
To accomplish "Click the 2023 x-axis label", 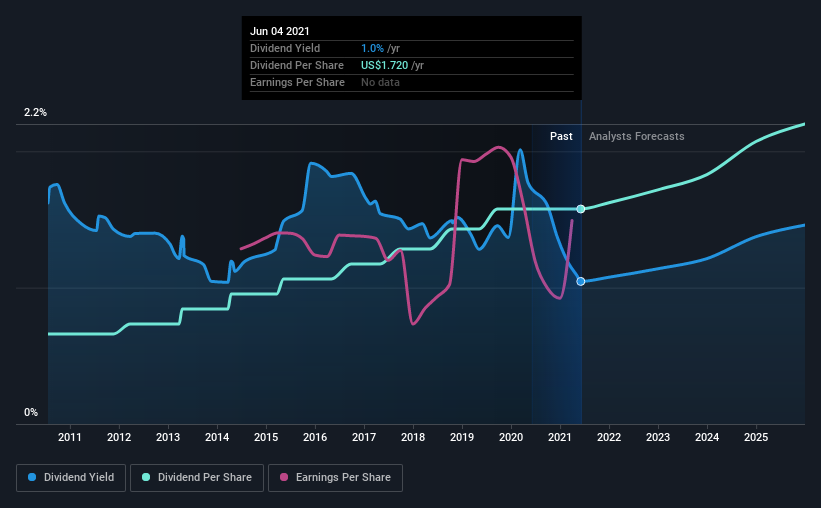I will [x=658, y=437].
